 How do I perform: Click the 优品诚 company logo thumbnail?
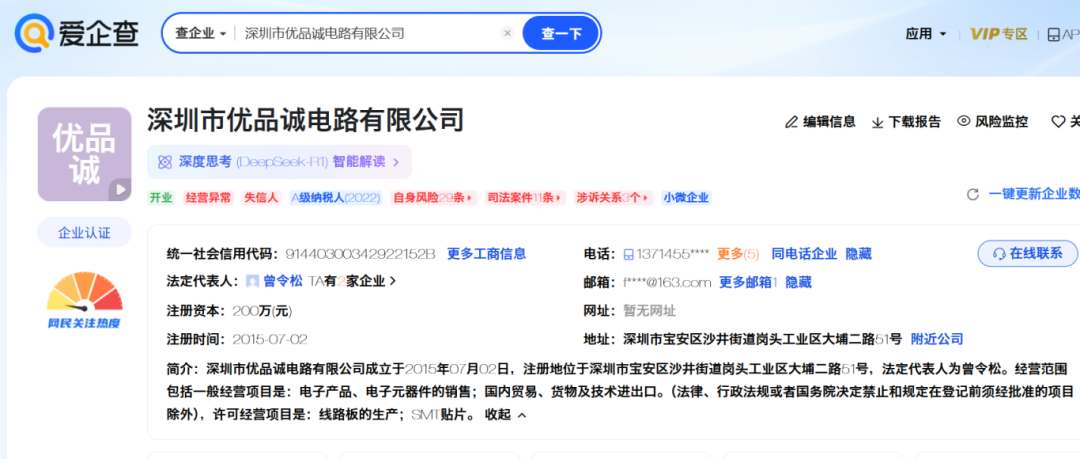[x=84, y=154]
